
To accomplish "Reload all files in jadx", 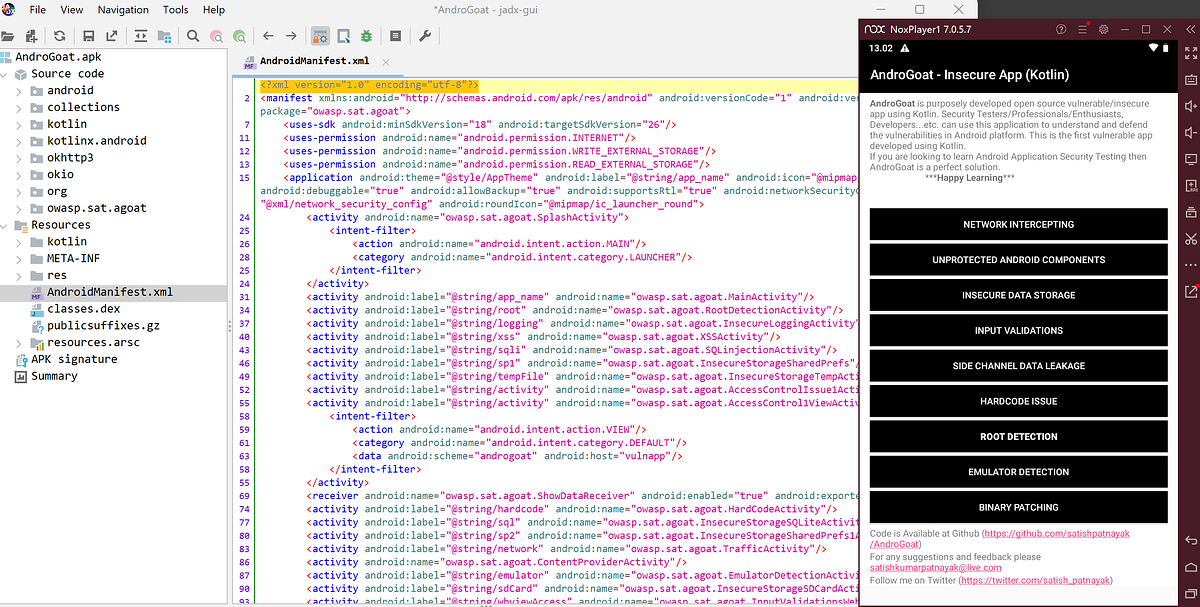I will point(59,35).
